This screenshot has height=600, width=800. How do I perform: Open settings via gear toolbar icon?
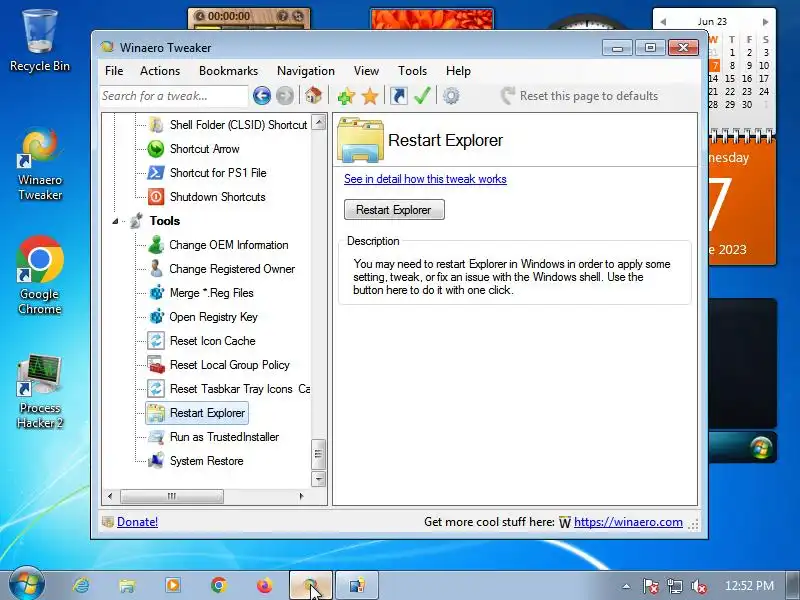point(451,96)
